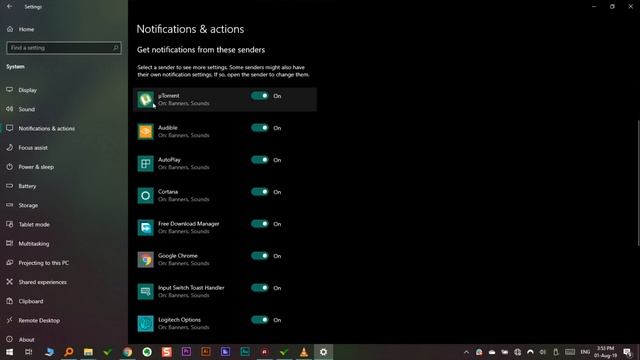This screenshot has width=640, height=360.
Task: Toggle Logitech Options notifications off
Action: (x=260, y=320)
